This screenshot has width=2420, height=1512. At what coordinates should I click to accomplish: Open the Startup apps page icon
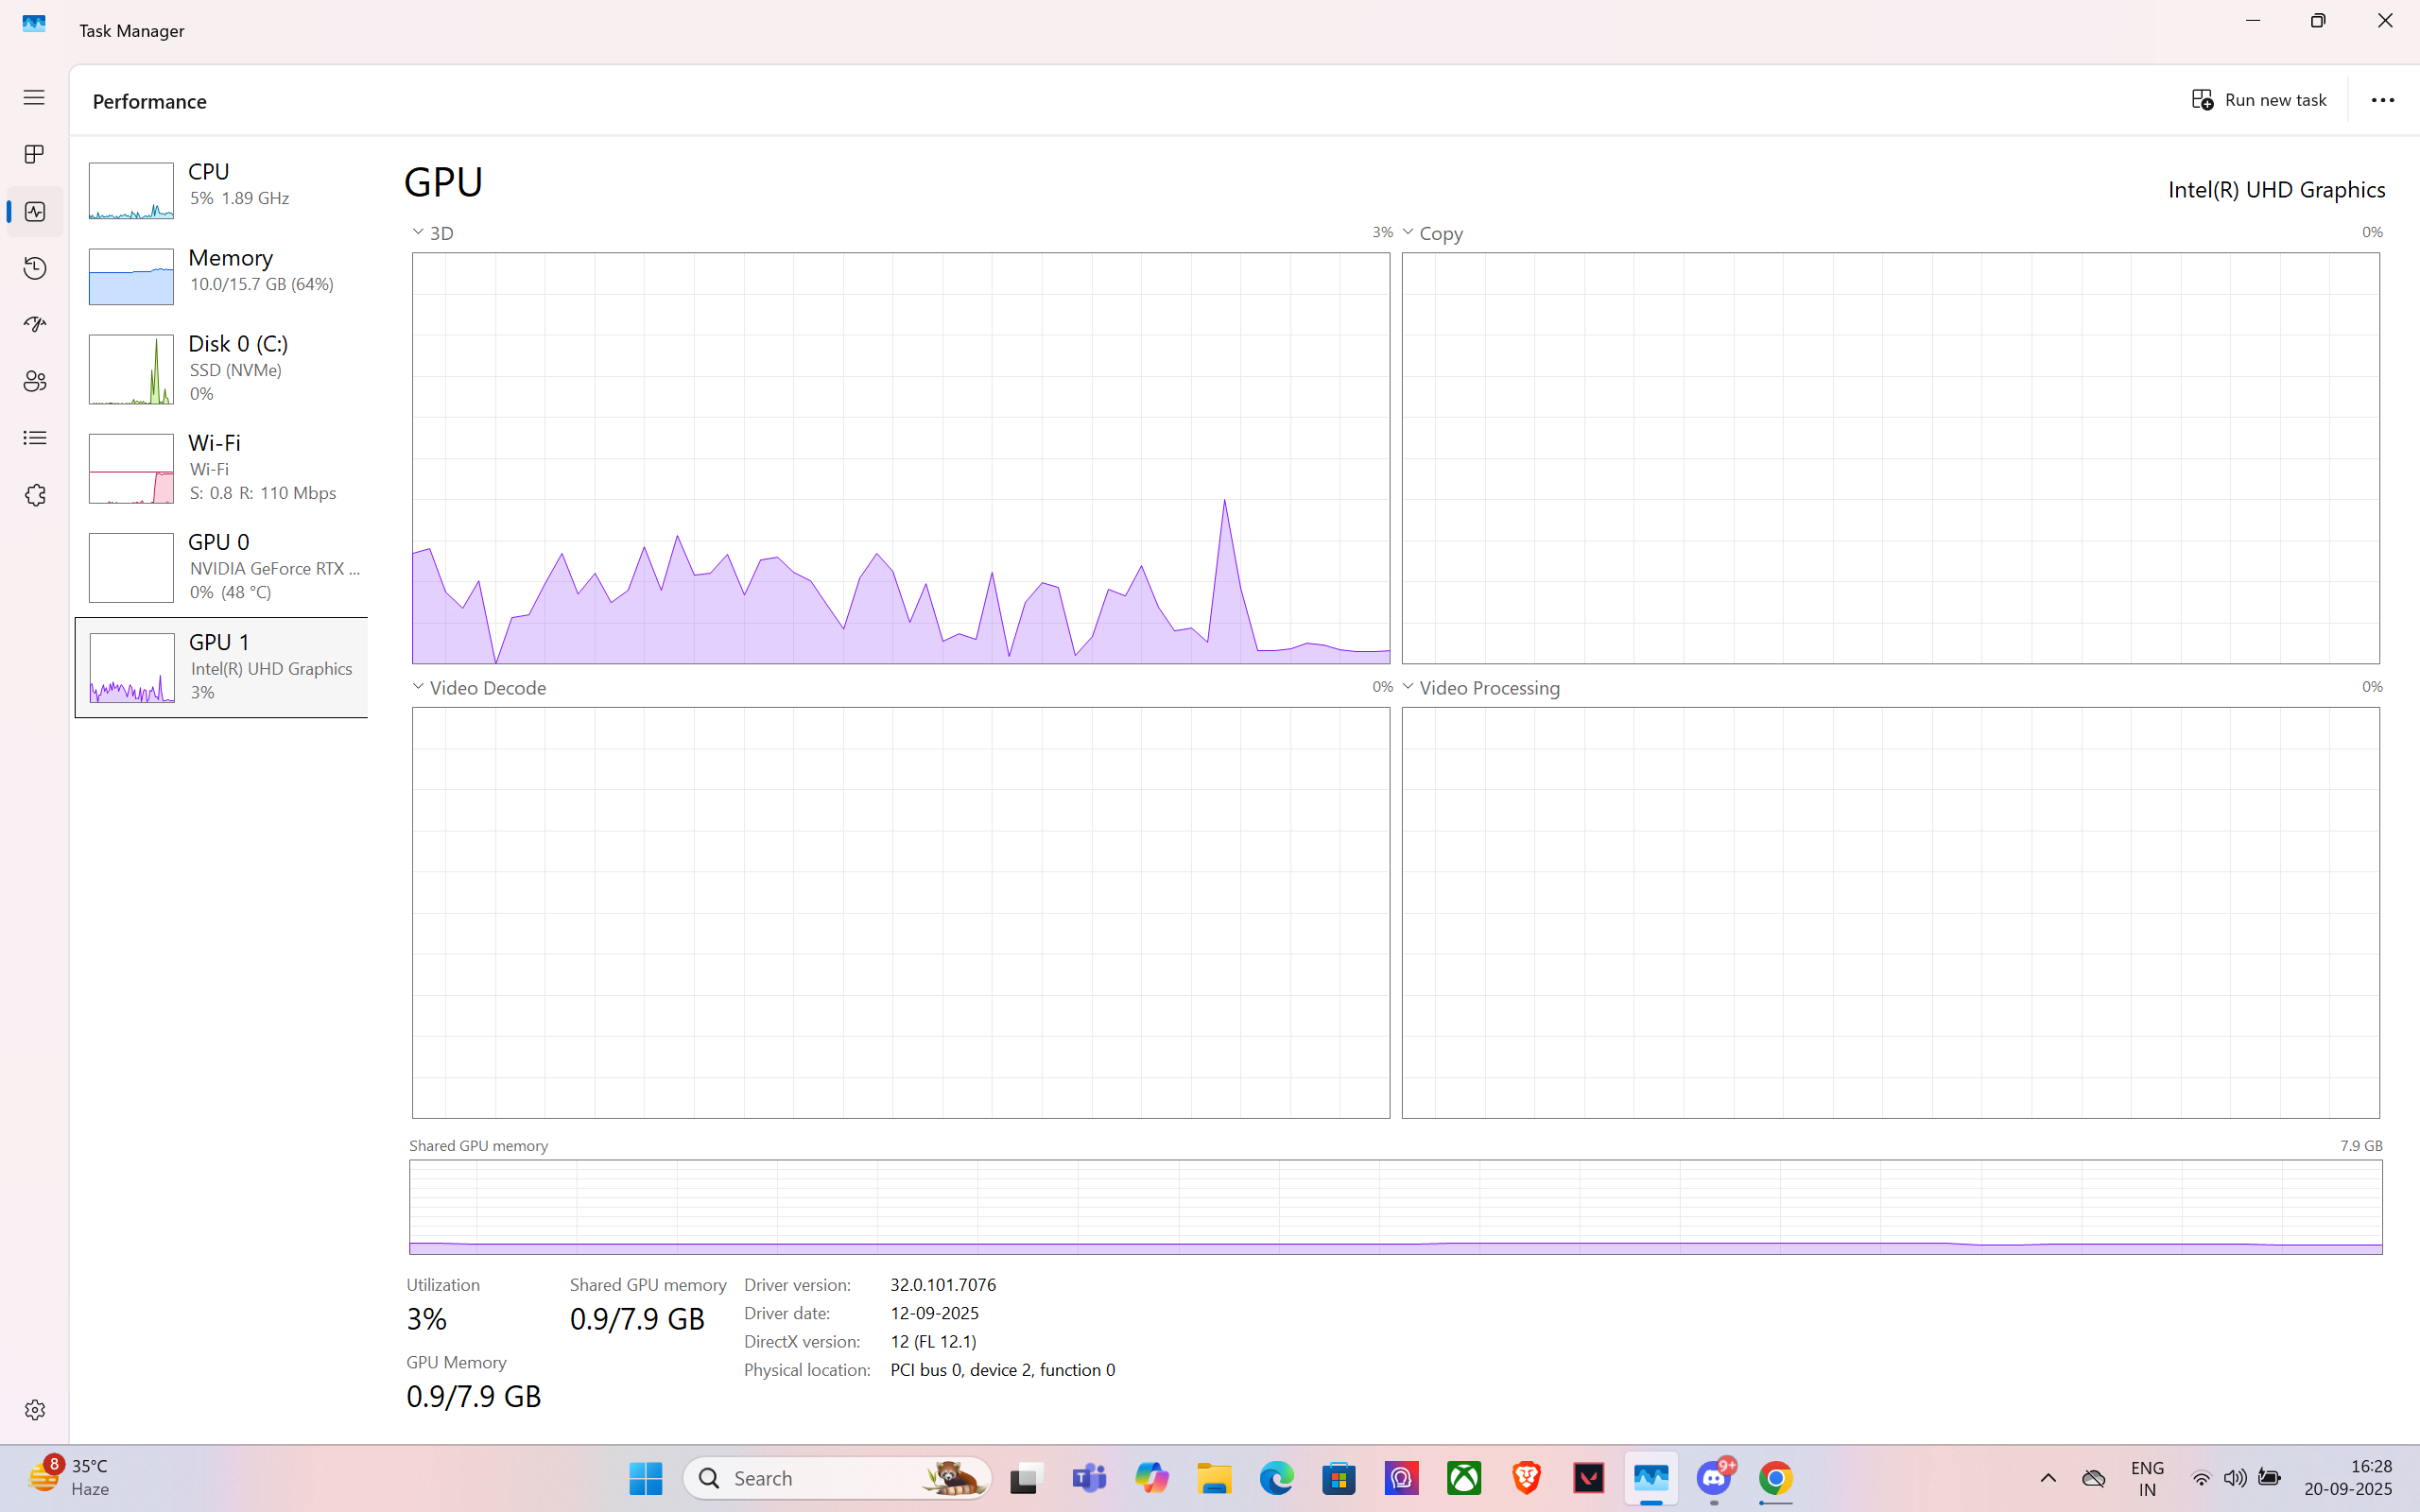(34, 324)
